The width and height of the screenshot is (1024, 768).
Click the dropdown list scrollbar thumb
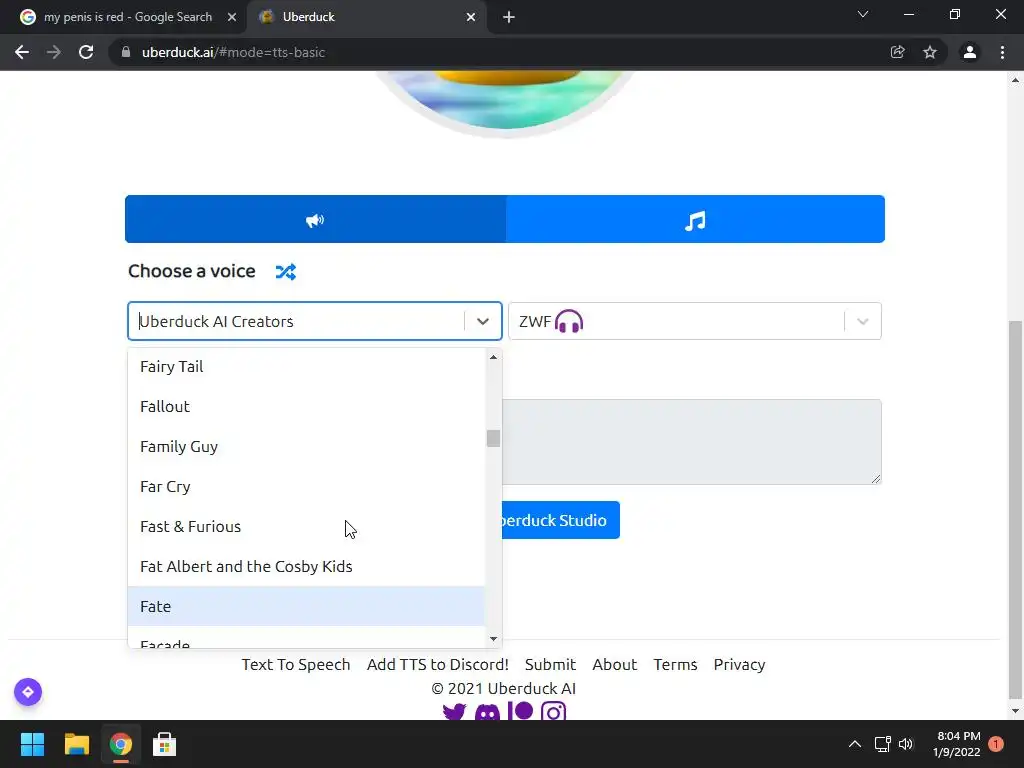click(493, 438)
